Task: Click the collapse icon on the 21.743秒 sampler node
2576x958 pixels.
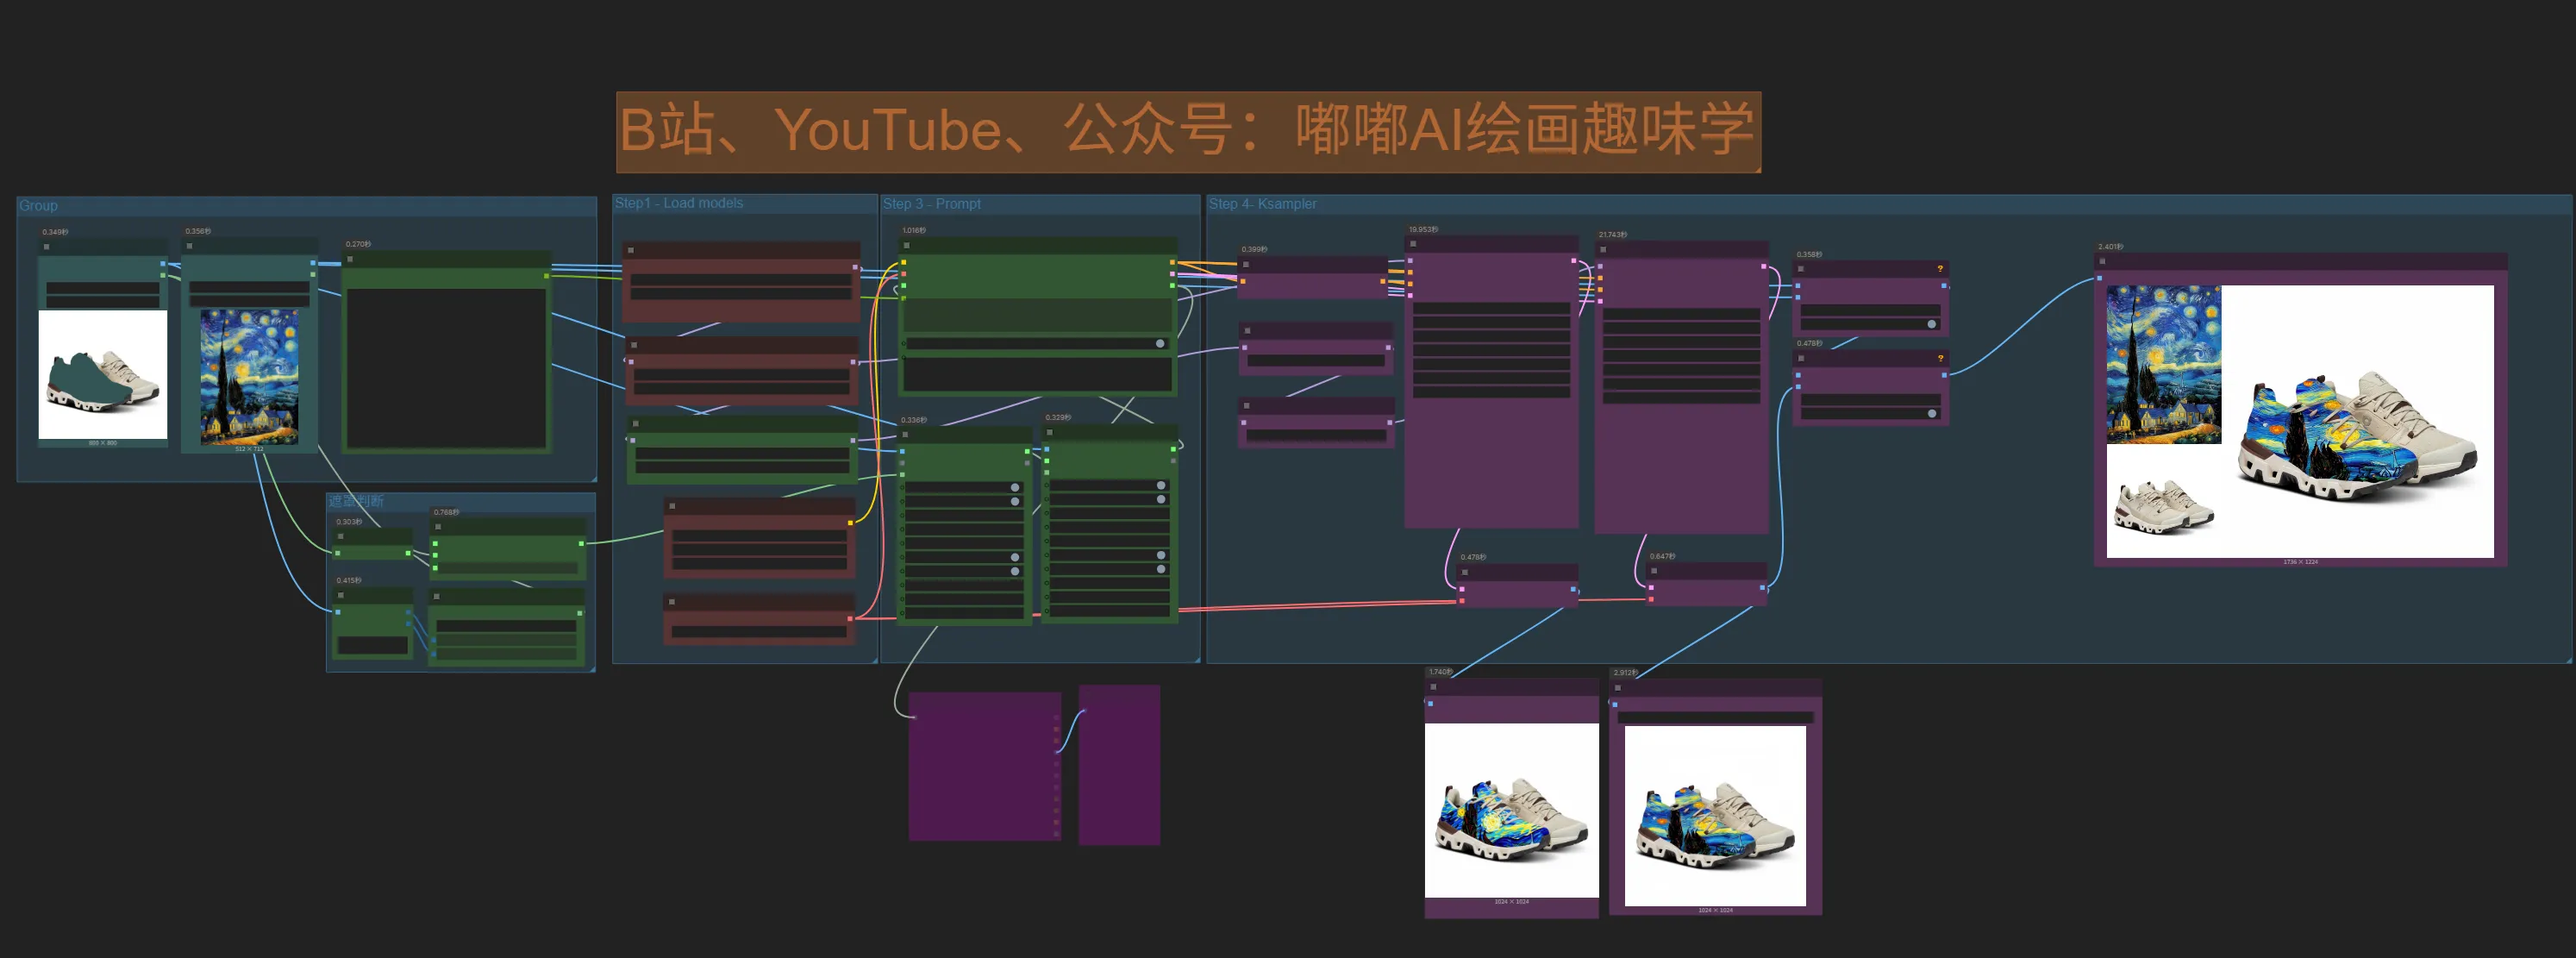Action: 1604,251
